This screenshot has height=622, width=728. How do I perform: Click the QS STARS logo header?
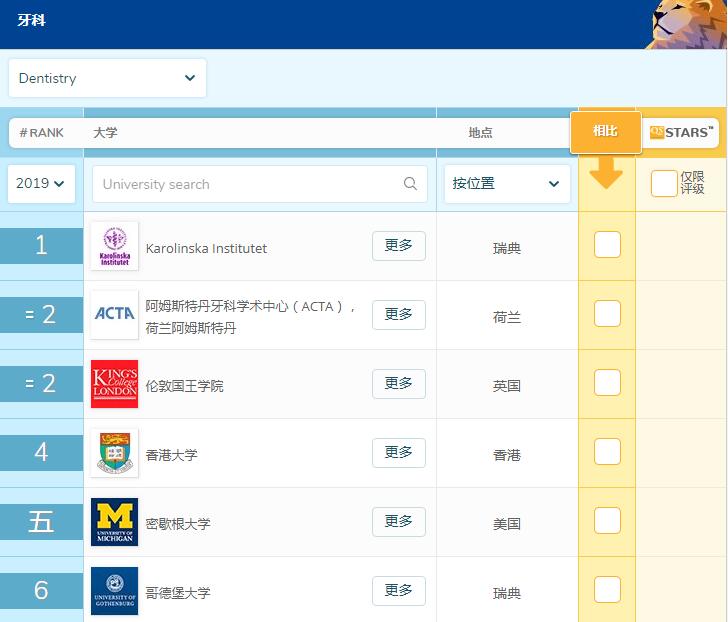681,132
